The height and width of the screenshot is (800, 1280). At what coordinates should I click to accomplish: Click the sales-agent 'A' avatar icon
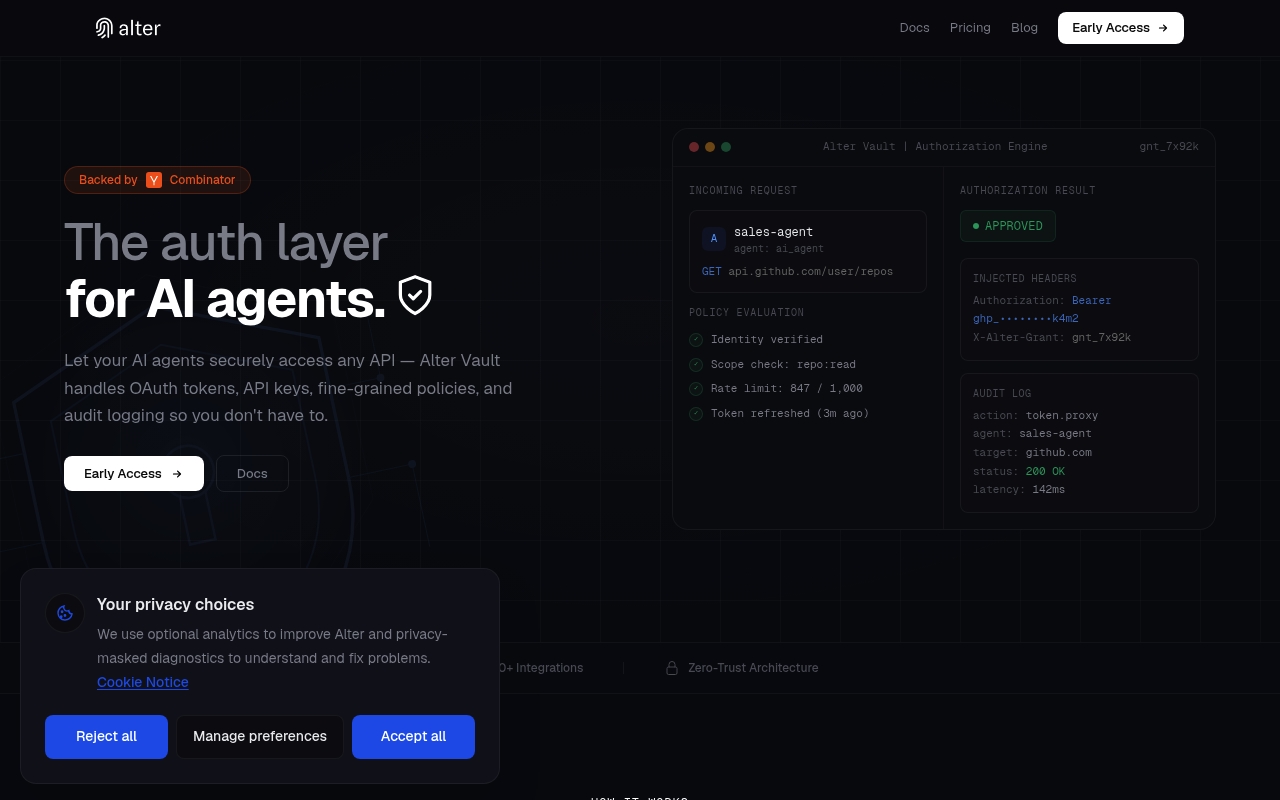tap(714, 239)
